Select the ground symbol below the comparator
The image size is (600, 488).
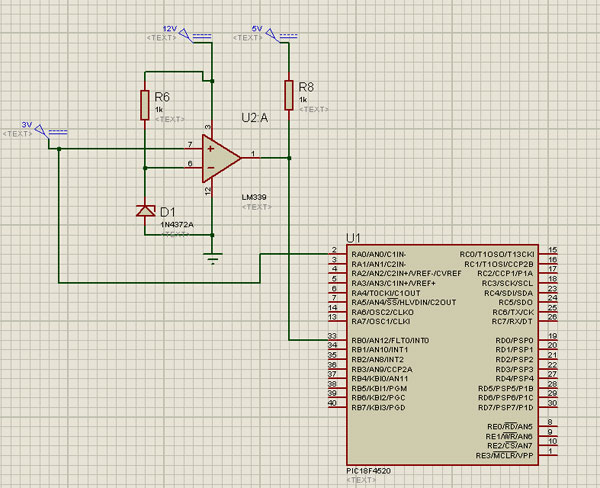[x=213, y=258]
